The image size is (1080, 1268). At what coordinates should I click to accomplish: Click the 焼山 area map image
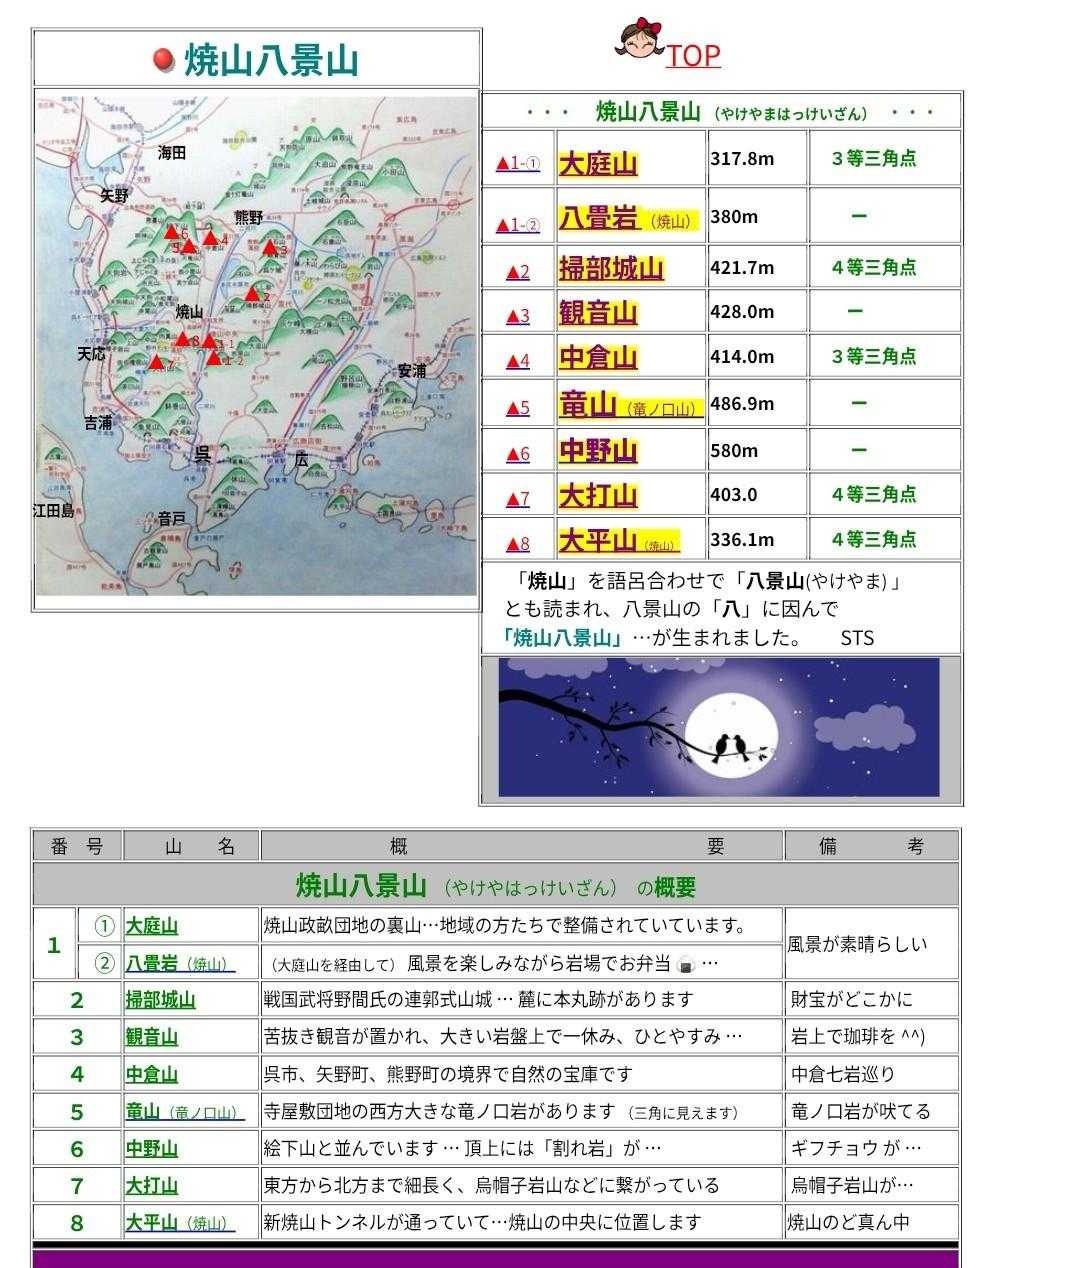[257, 343]
